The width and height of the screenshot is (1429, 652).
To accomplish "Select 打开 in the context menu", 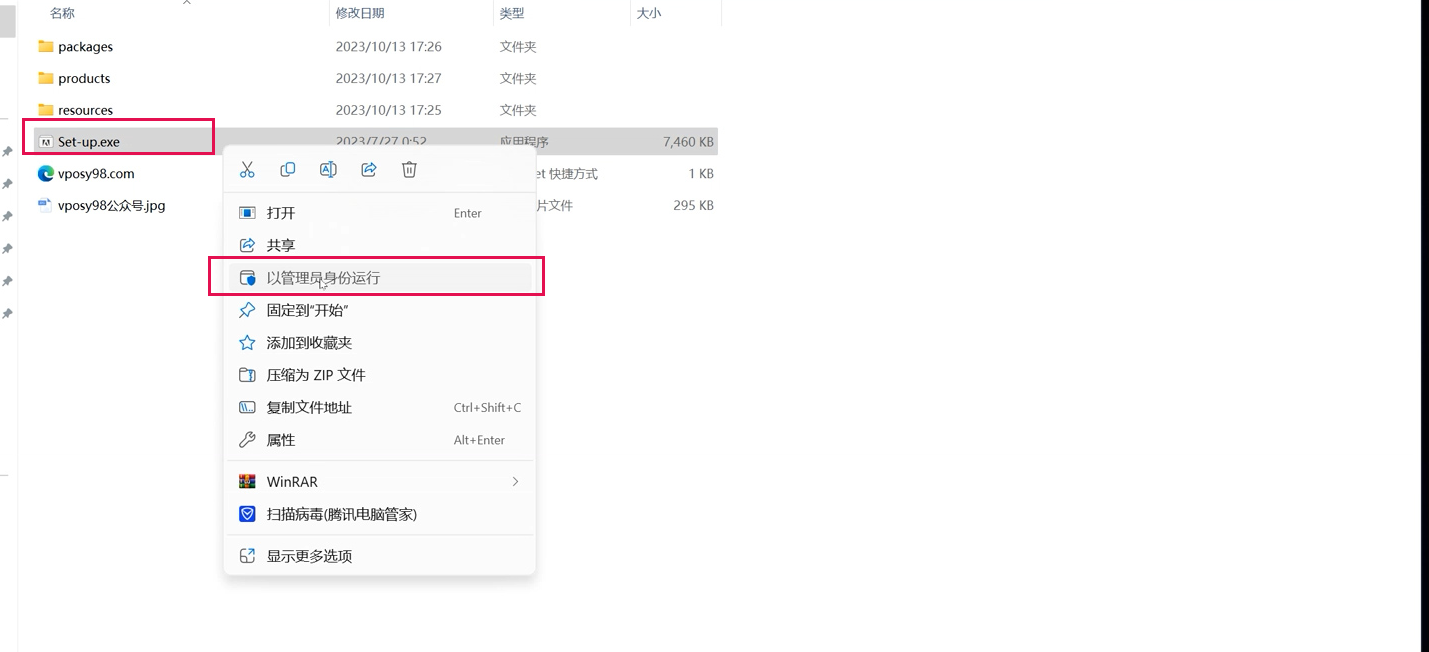I will [x=281, y=213].
